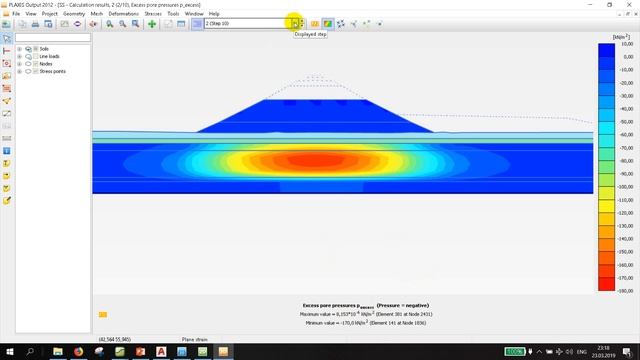
Task: Click the yellow legend color band
Action: 606,206
